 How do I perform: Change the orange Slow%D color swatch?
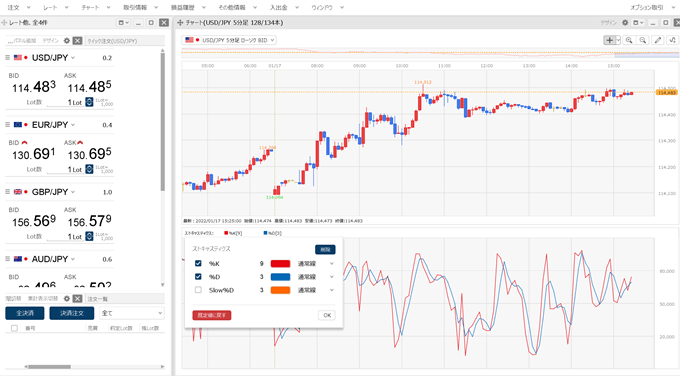pos(280,290)
